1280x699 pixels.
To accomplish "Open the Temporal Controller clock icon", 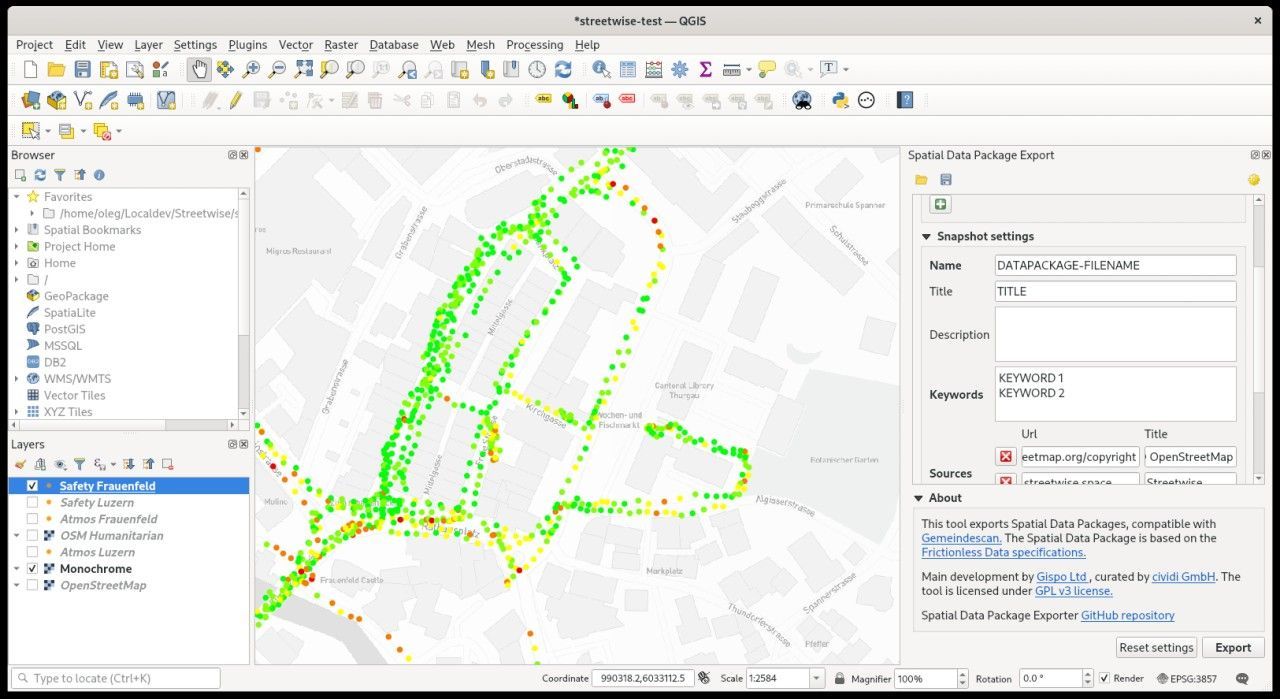I will click(x=537, y=69).
